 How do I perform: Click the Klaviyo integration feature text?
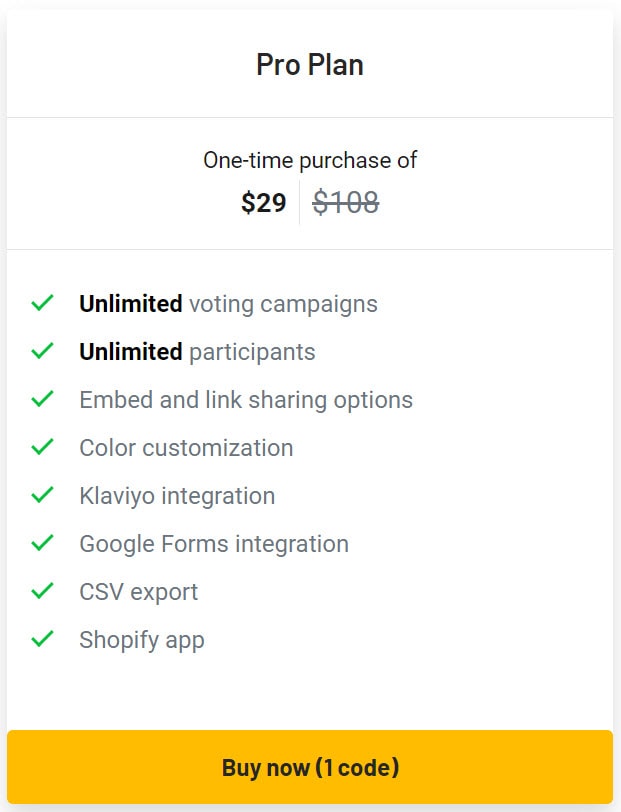tap(177, 495)
